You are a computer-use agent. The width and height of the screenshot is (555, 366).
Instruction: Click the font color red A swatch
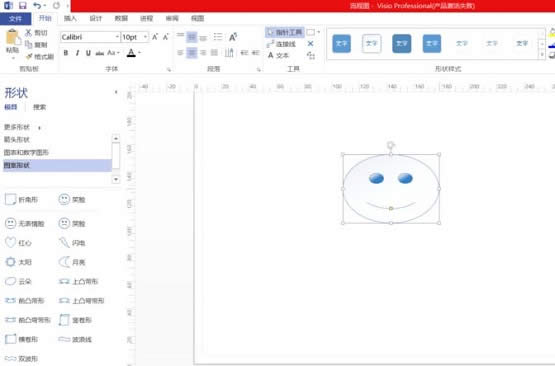[x=131, y=53]
